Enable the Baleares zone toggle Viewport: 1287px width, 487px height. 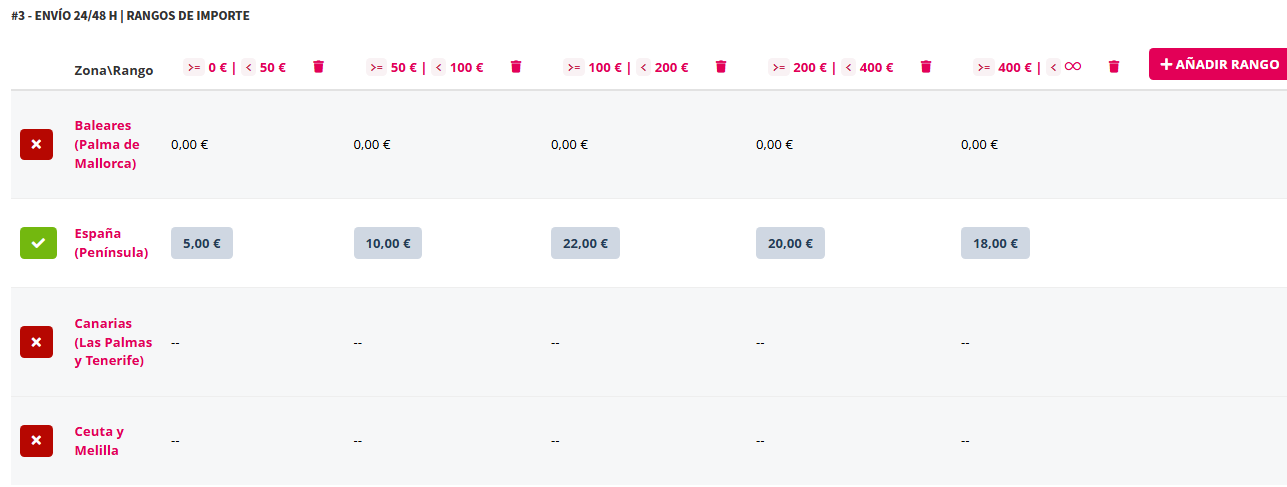(x=36, y=145)
